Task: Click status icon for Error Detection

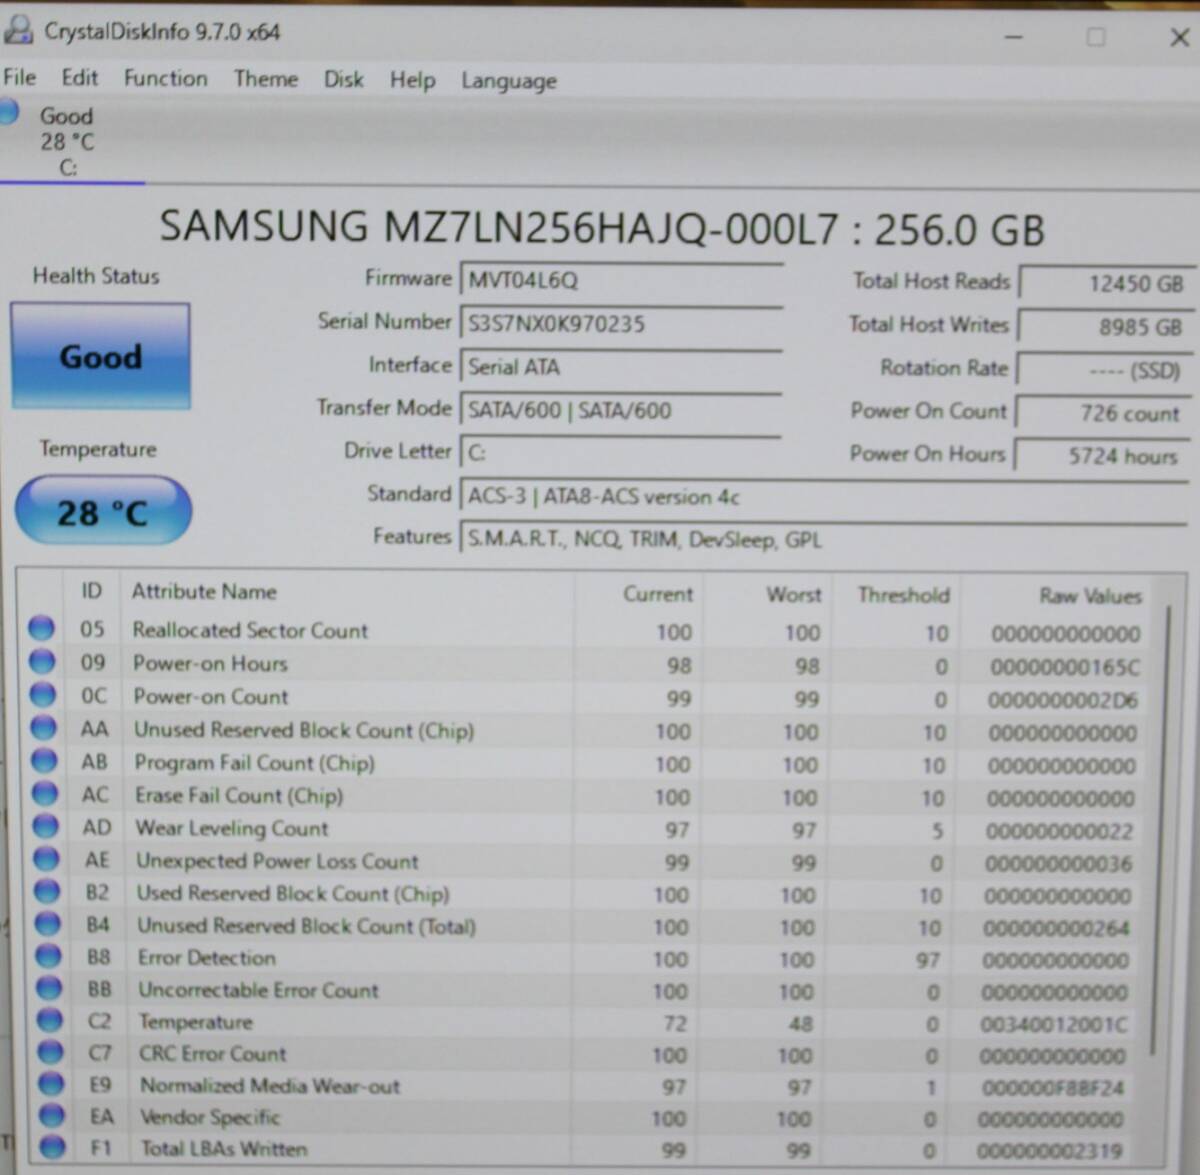Action: (49, 956)
